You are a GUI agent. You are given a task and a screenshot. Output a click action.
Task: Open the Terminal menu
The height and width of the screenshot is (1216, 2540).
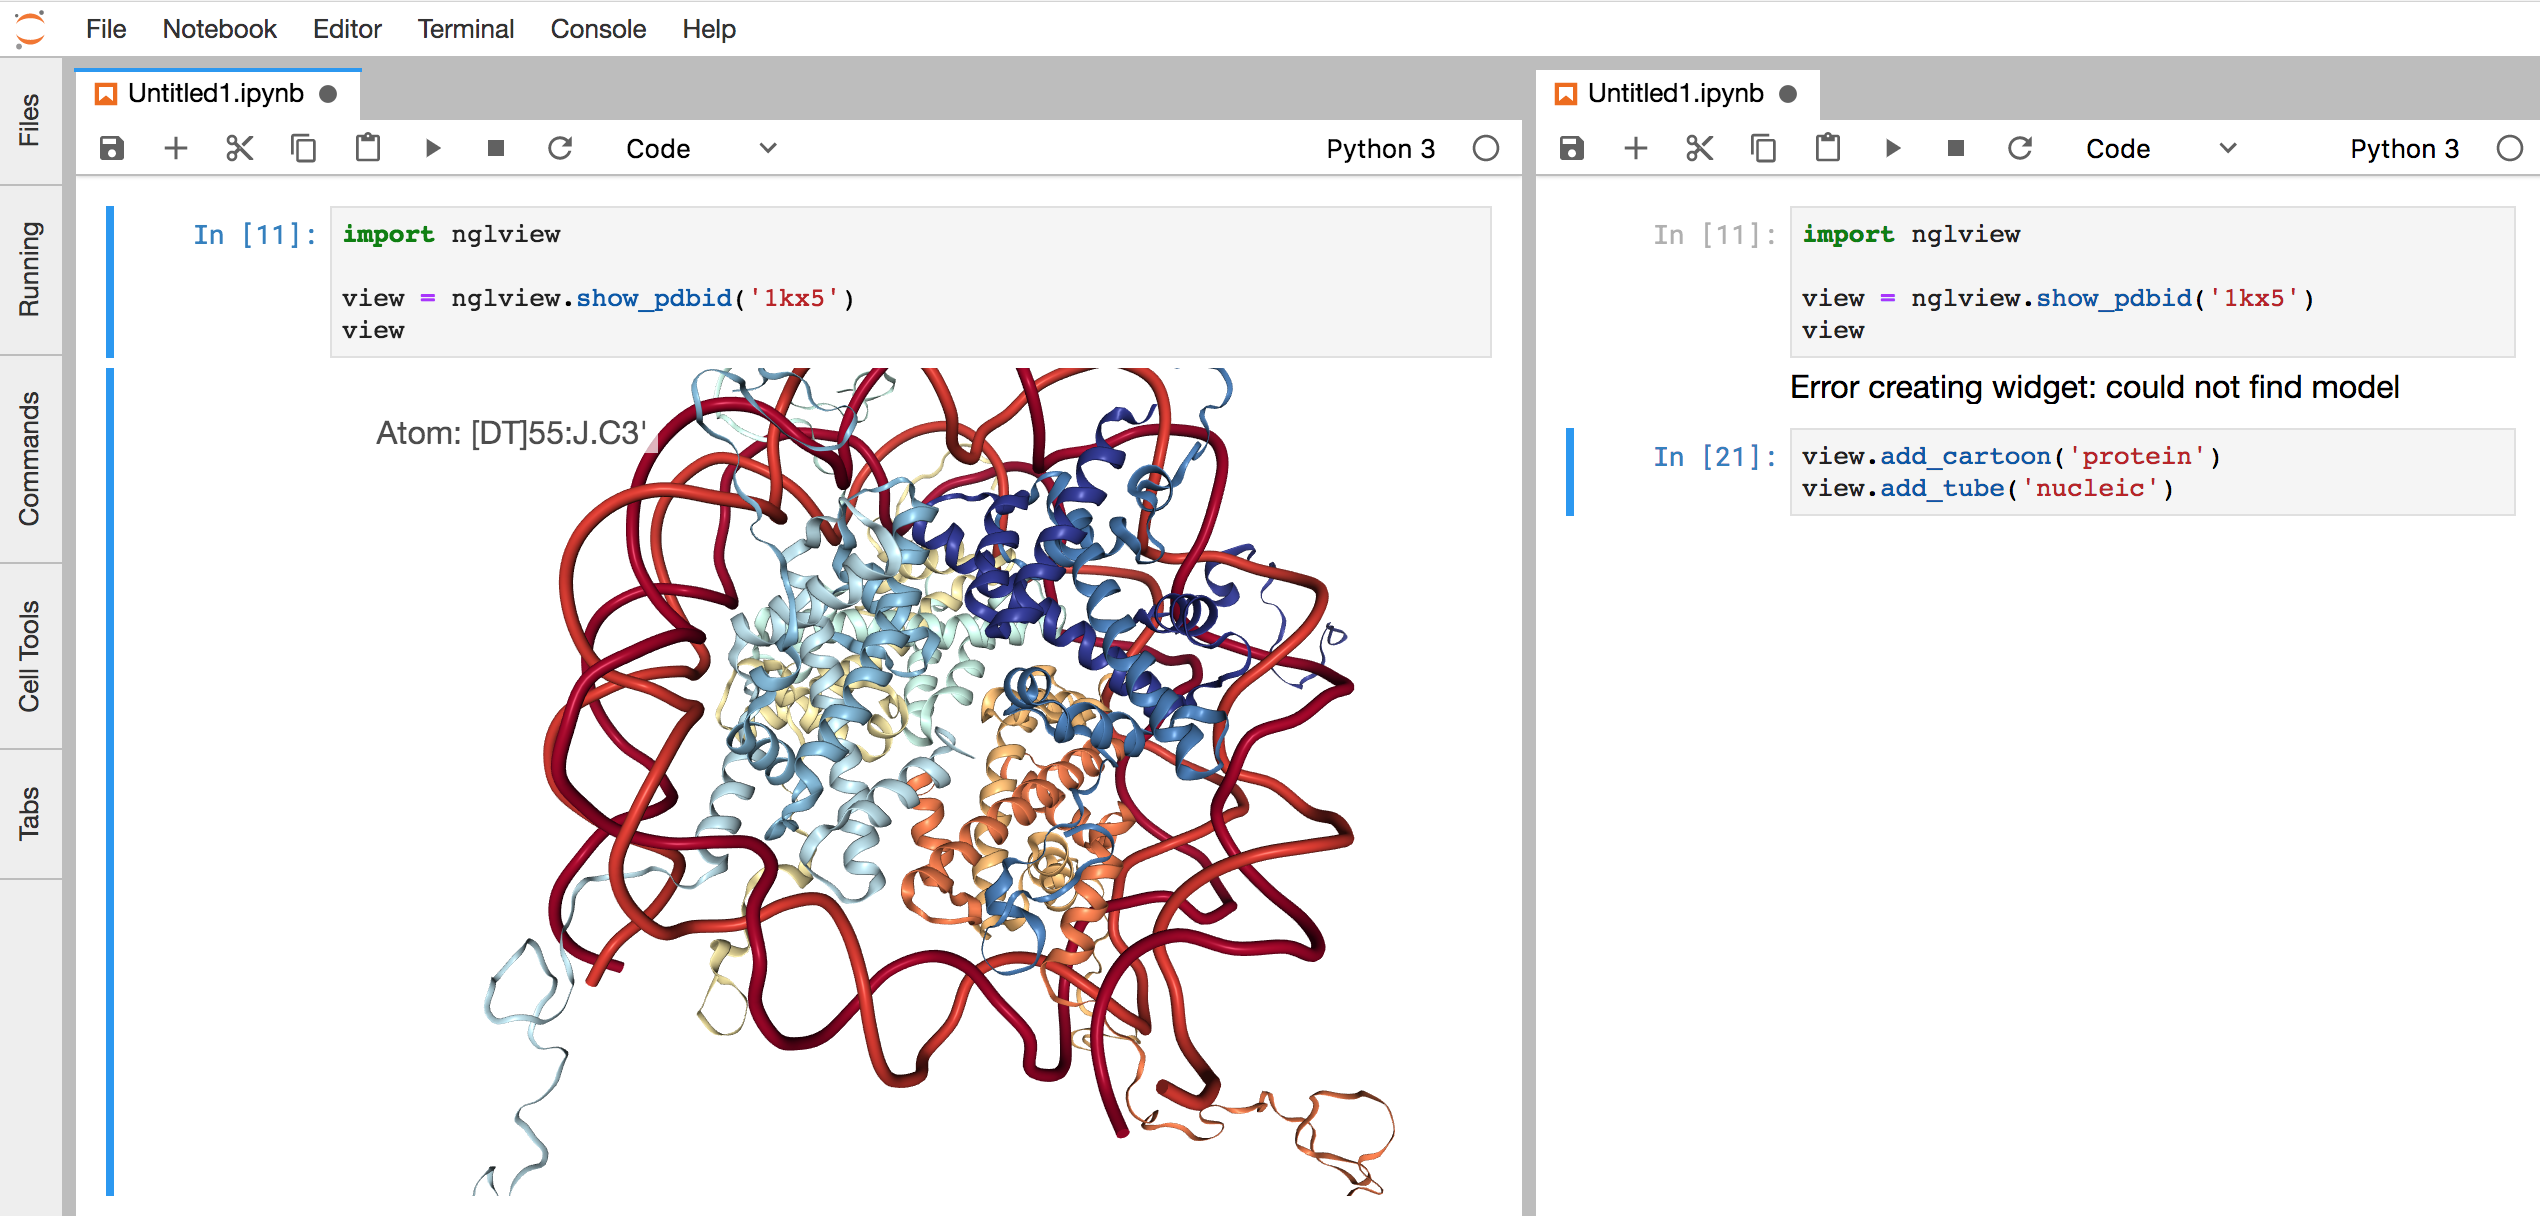[x=464, y=28]
